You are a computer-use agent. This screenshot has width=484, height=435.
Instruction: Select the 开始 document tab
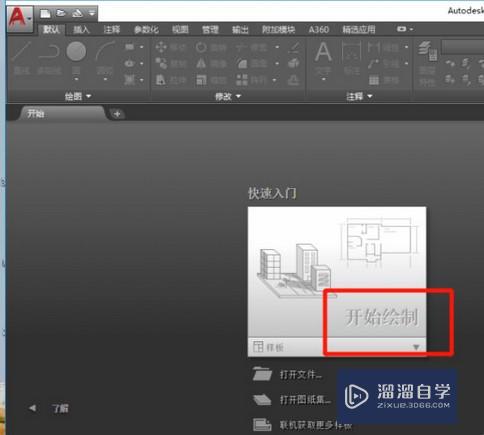62,114
